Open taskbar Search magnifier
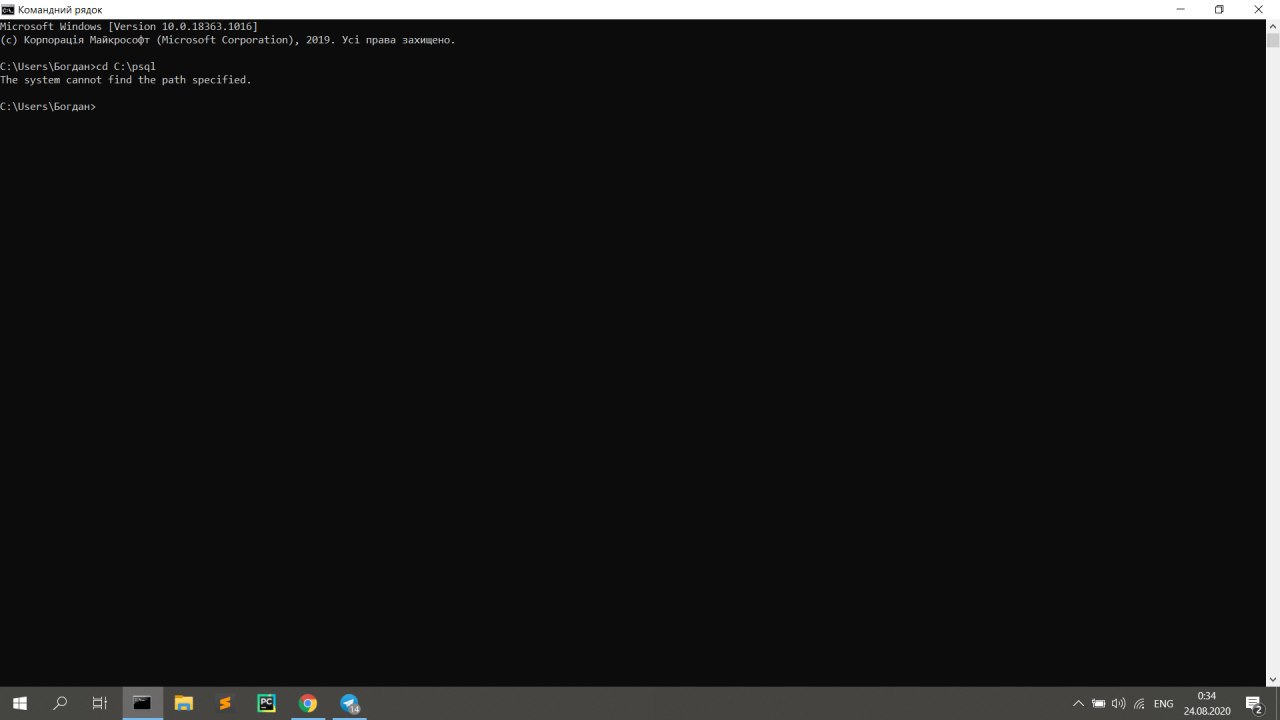Viewport: 1280px width, 720px height. click(60, 703)
